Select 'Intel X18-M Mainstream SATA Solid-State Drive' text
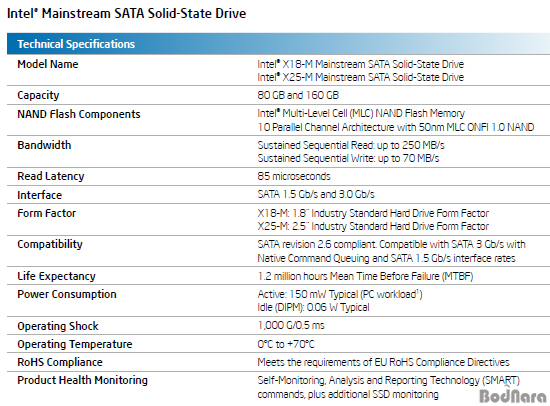Viewport: 550px width, 406px height. point(361,64)
